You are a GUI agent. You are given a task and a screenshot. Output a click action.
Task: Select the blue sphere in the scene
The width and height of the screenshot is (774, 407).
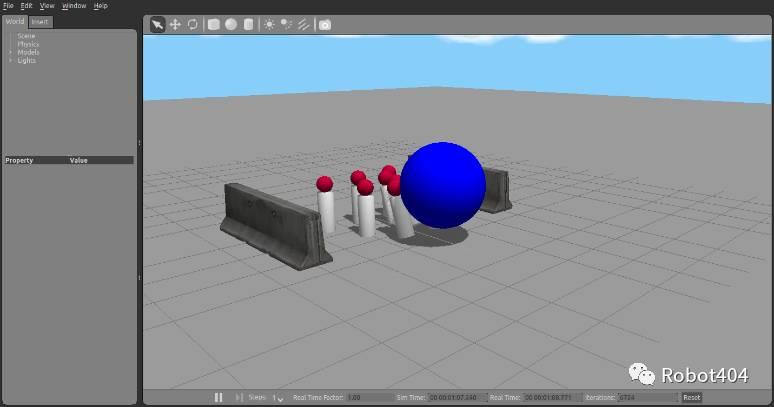[x=443, y=185]
